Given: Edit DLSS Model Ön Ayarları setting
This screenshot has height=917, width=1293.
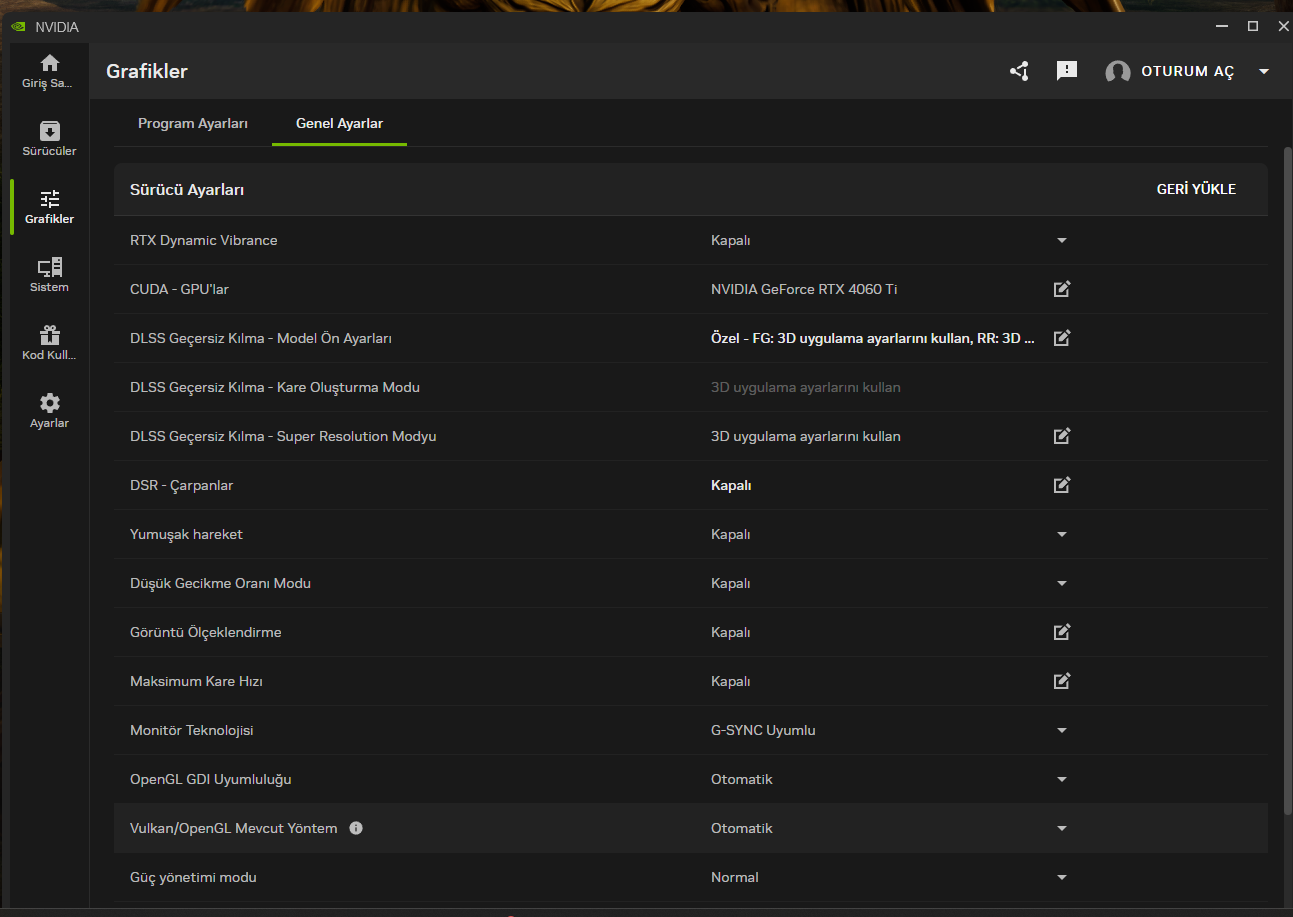Looking at the screenshot, I should click(1062, 338).
